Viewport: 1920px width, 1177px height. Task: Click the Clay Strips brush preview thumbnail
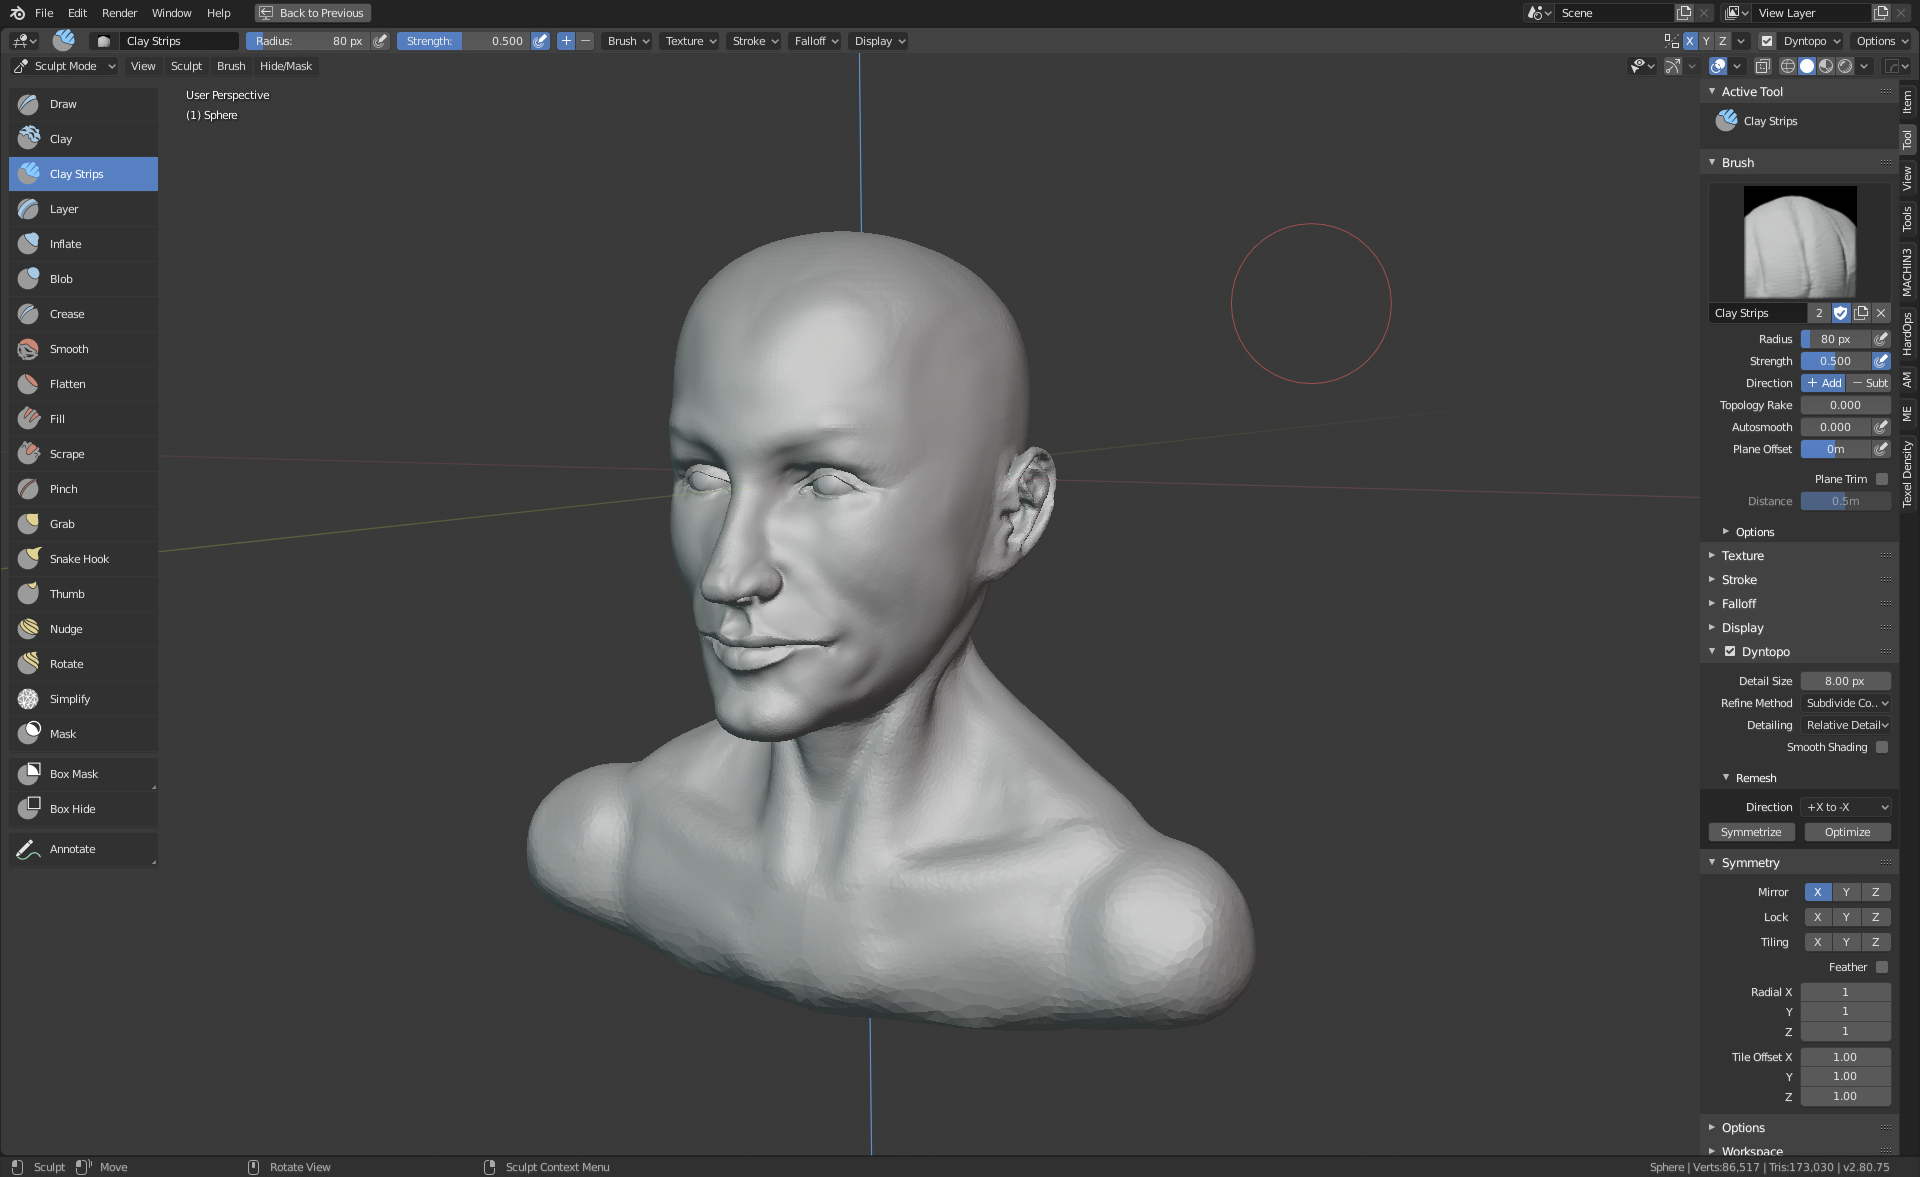(x=1800, y=242)
